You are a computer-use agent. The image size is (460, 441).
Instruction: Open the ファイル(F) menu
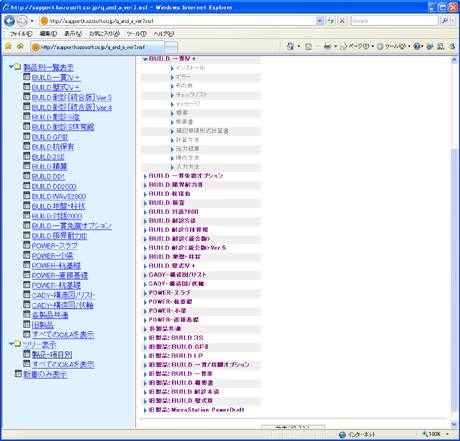coord(21,34)
